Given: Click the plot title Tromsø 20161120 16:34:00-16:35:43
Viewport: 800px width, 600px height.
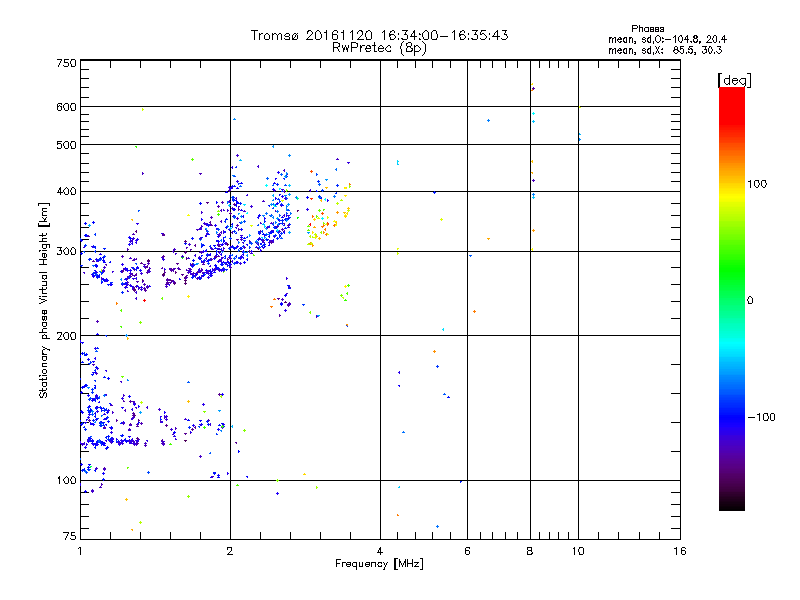Looking at the screenshot, I should point(379,35).
